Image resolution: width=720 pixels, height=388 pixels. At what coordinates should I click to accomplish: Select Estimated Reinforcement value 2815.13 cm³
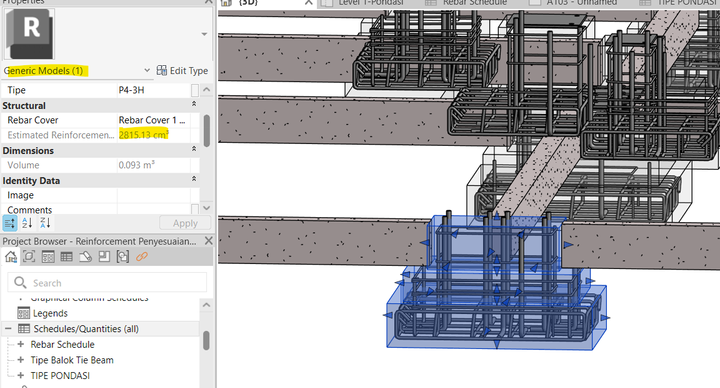(144, 135)
